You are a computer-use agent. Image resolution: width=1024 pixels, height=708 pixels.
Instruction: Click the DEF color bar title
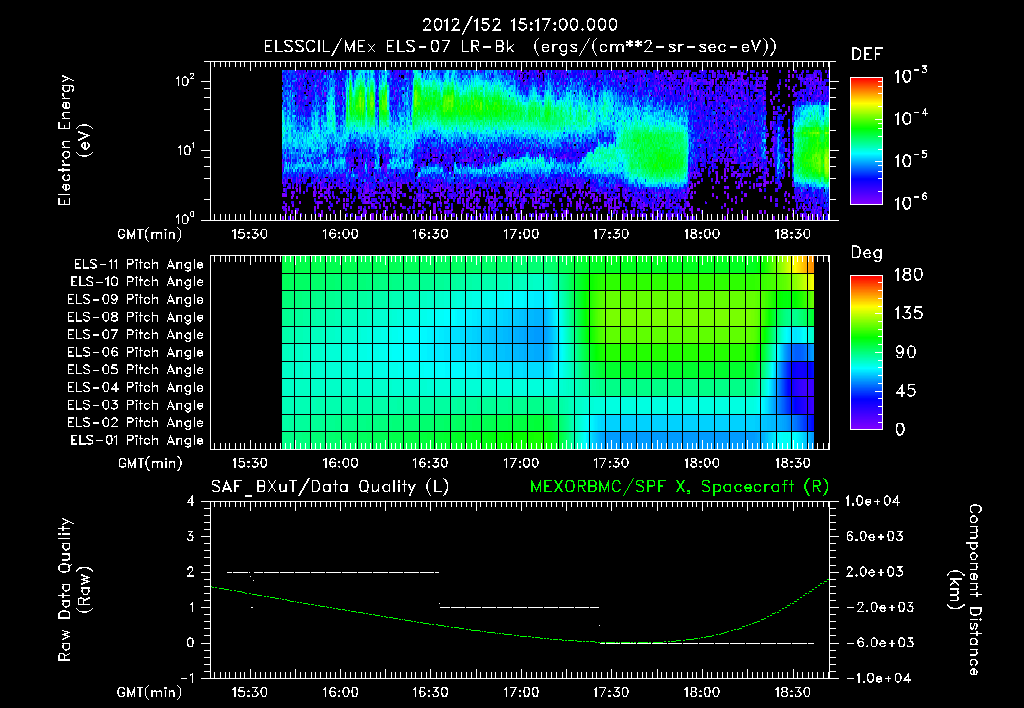[867, 55]
